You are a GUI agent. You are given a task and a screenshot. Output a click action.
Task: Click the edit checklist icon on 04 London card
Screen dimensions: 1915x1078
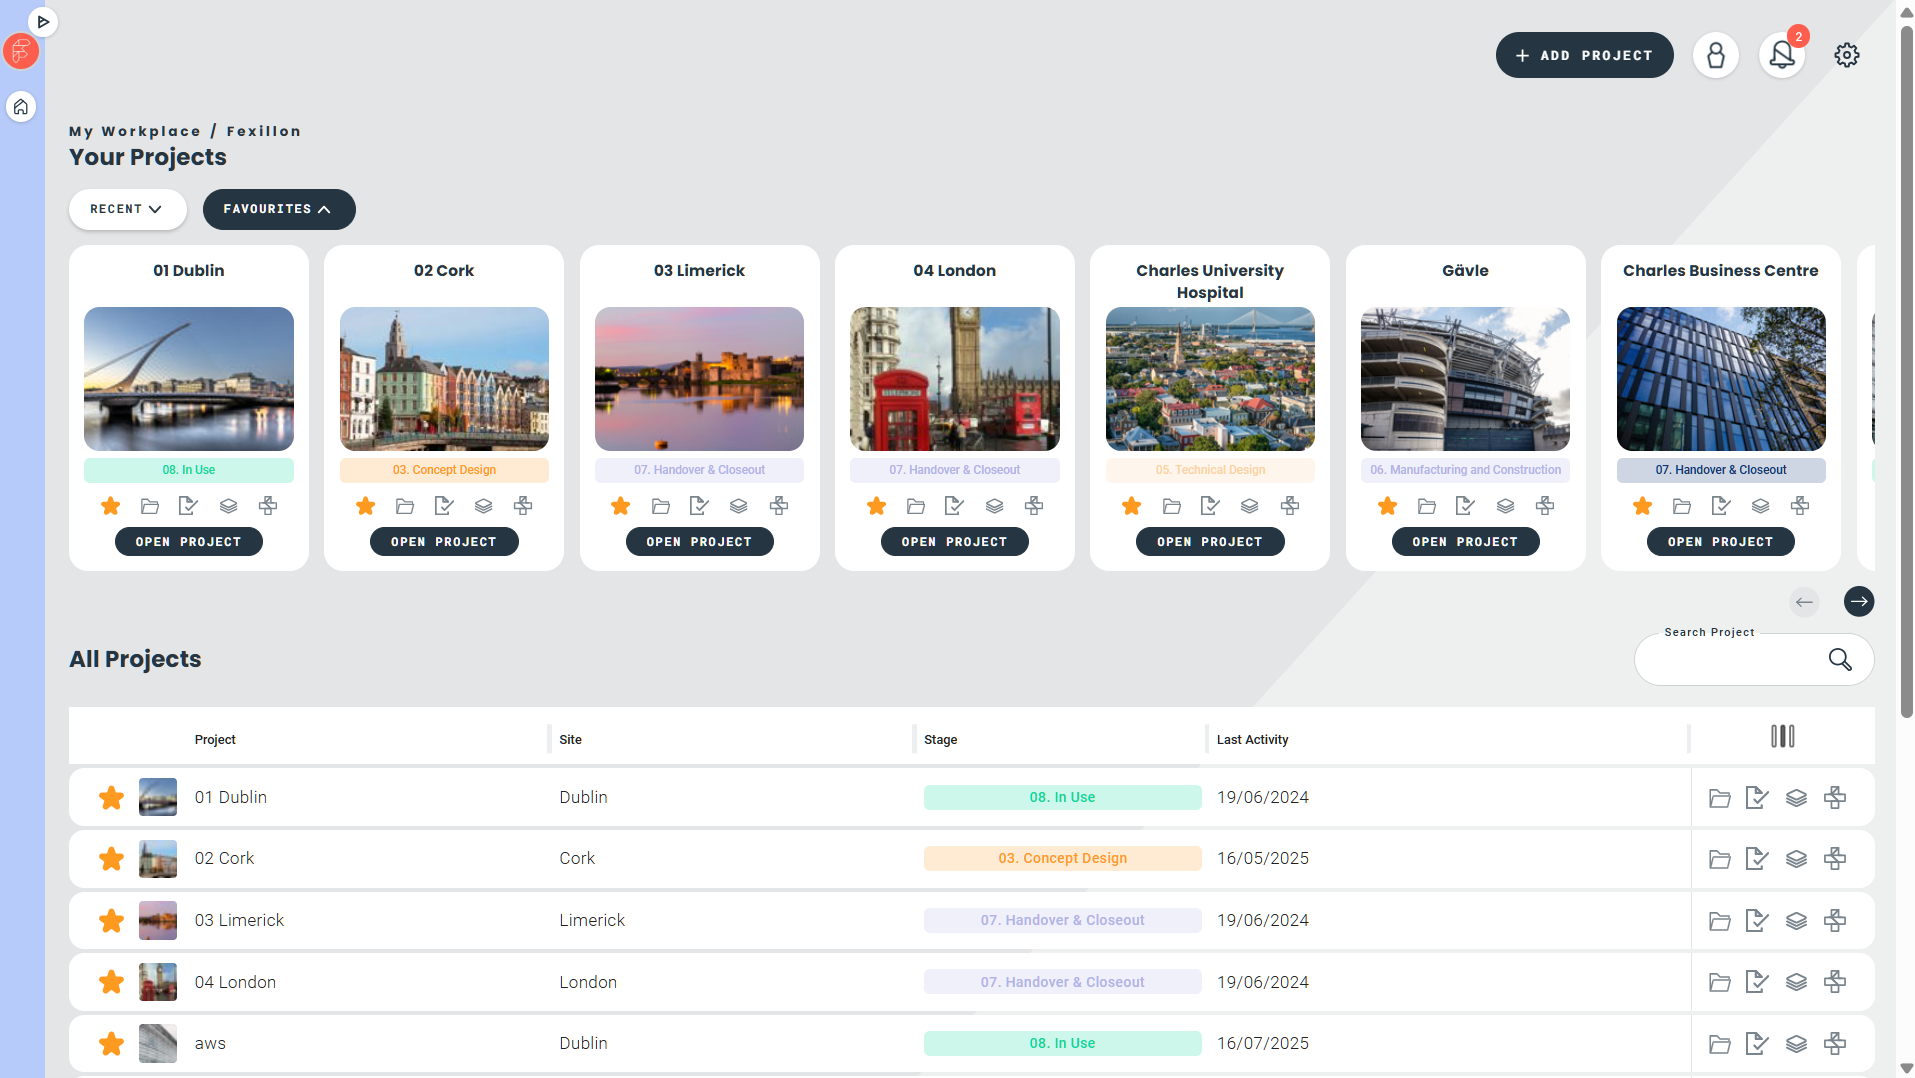pyautogui.click(x=954, y=506)
